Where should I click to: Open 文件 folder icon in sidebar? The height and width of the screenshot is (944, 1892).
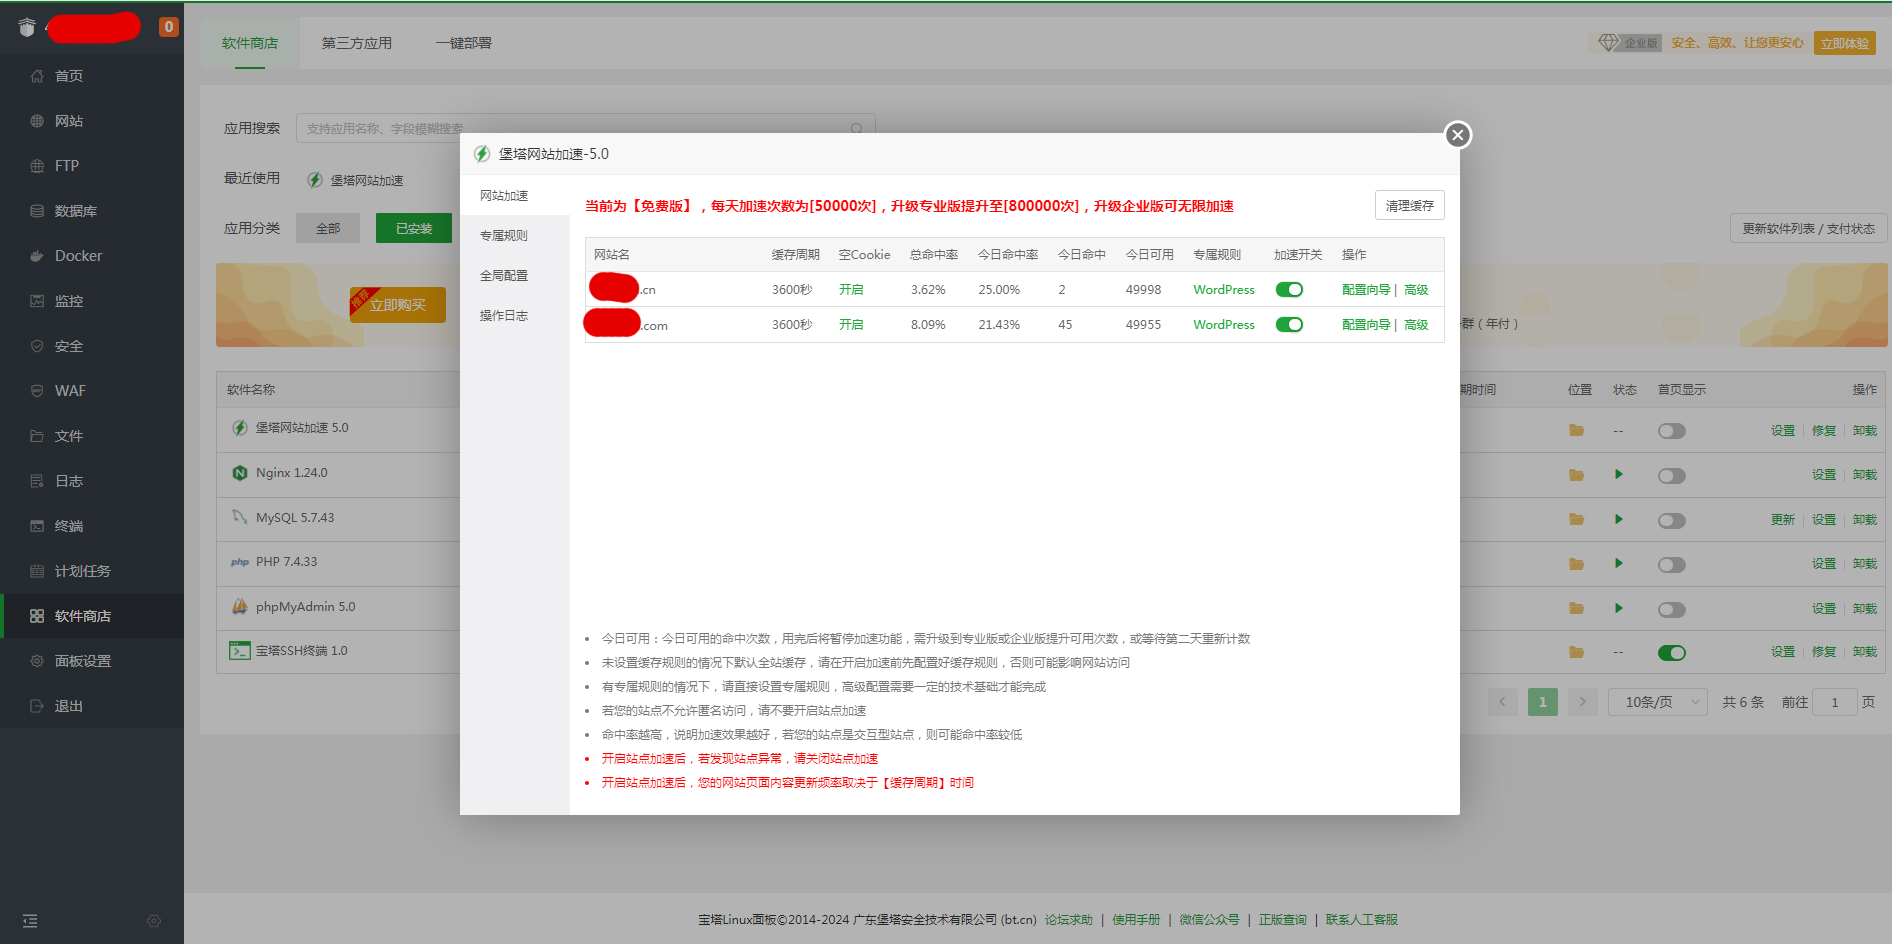coord(37,436)
